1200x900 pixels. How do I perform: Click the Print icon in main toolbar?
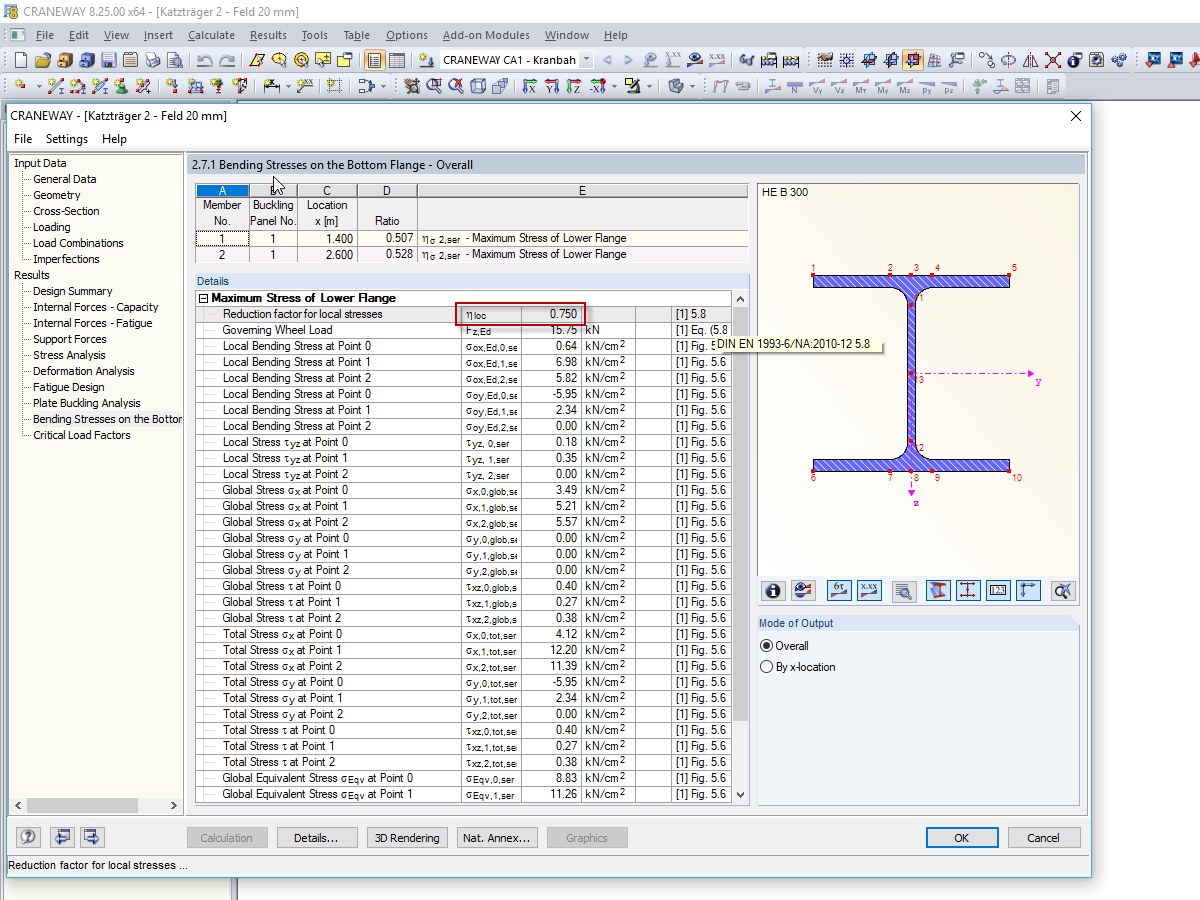pyautogui.click(x=152, y=60)
